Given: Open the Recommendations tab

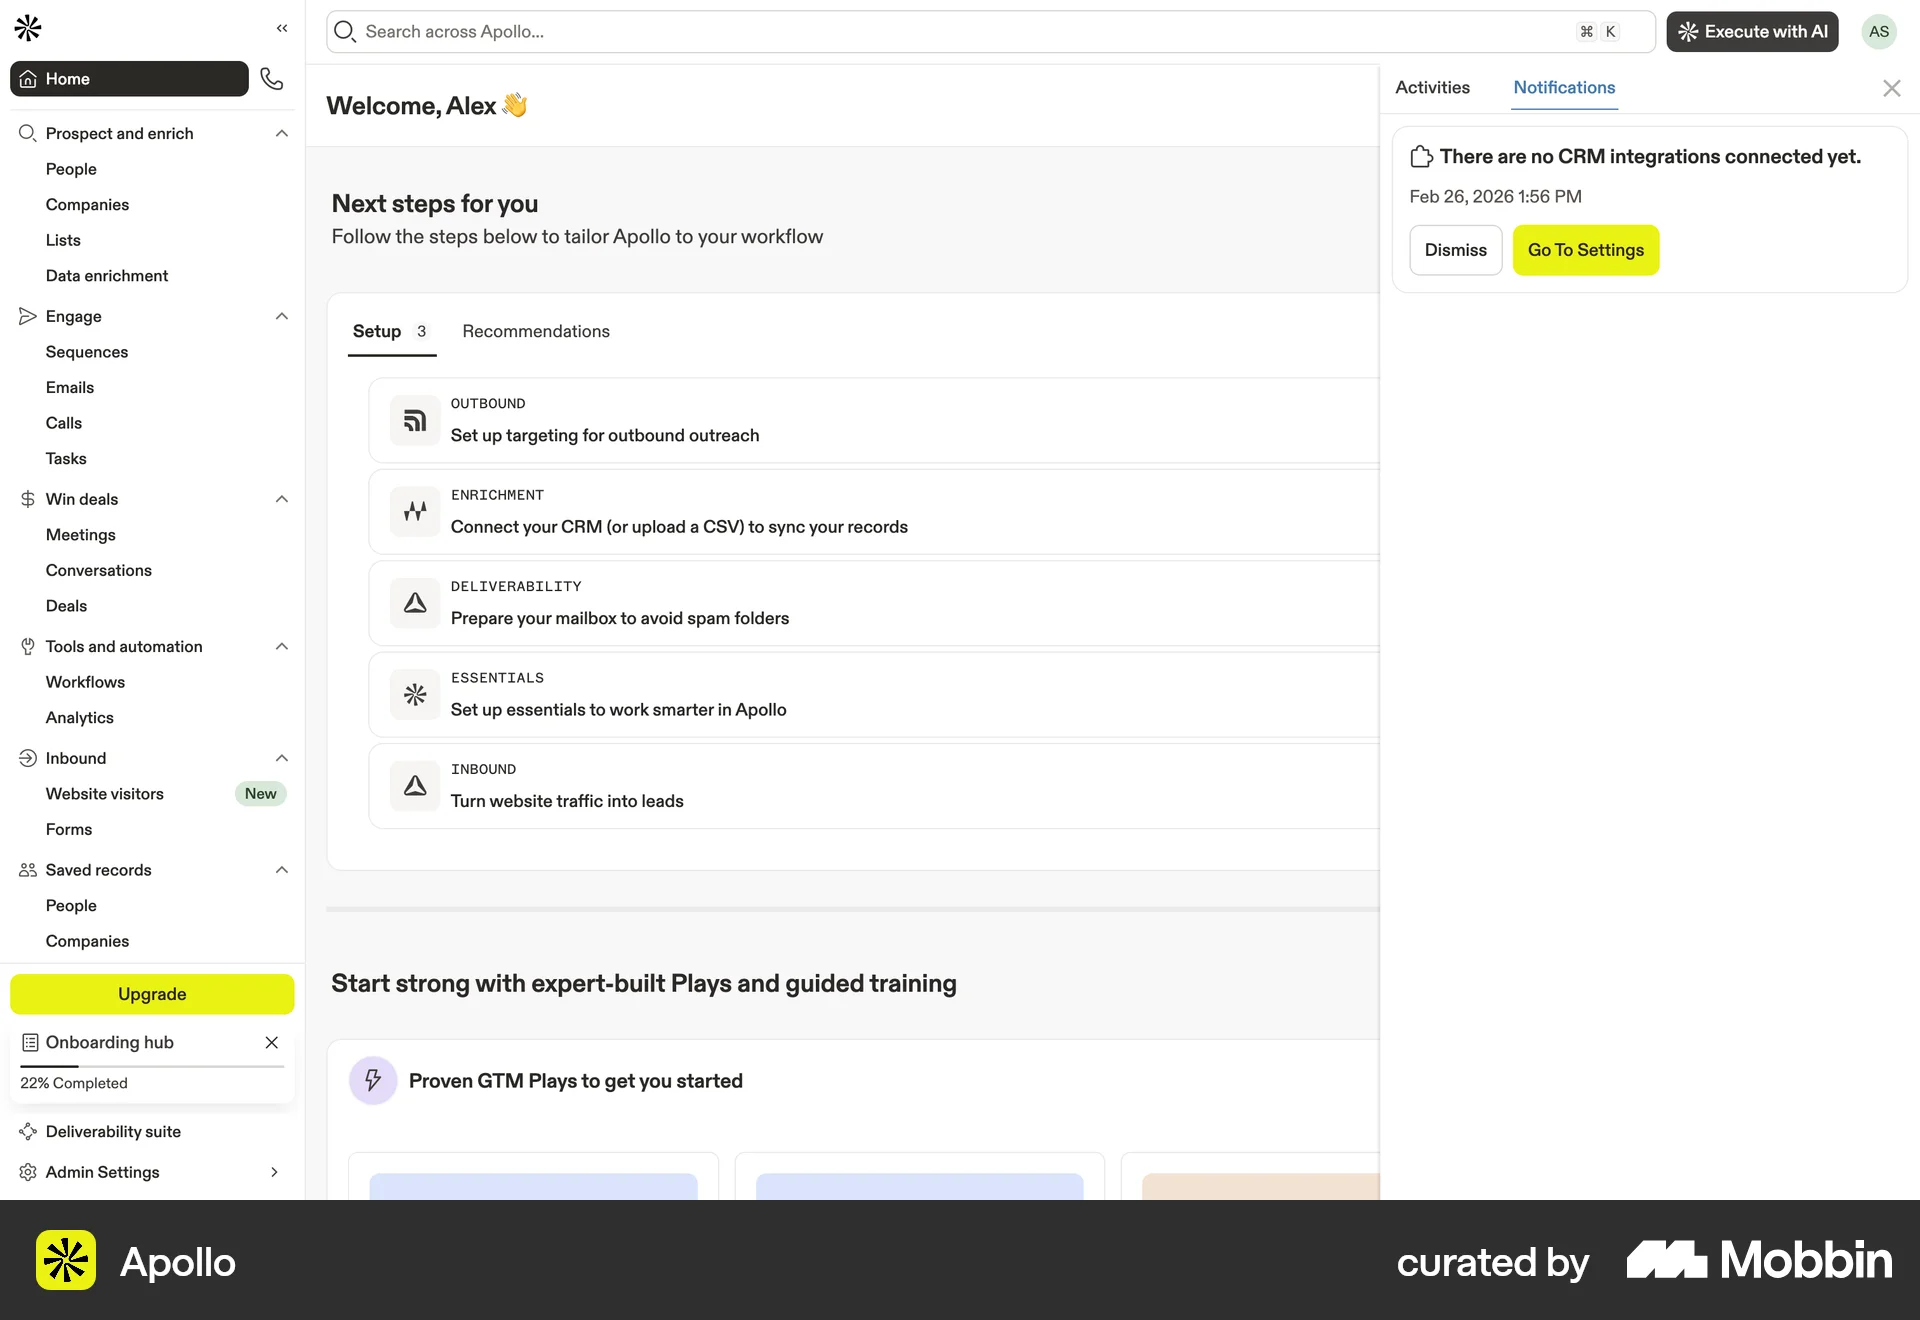Looking at the screenshot, I should 535,332.
